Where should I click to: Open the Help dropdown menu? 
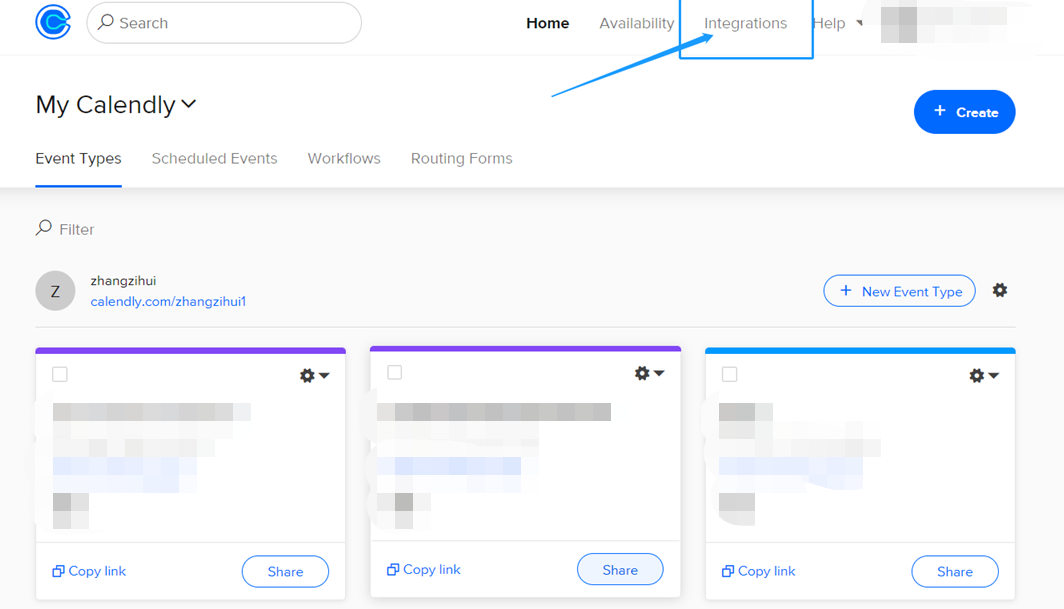click(x=837, y=23)
